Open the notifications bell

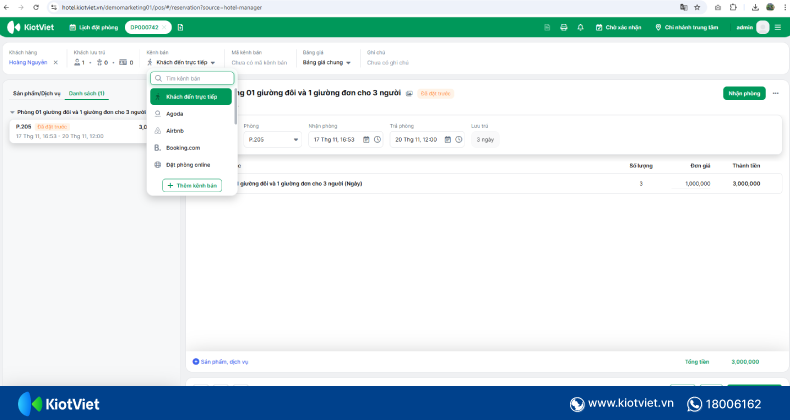point(580,27)
